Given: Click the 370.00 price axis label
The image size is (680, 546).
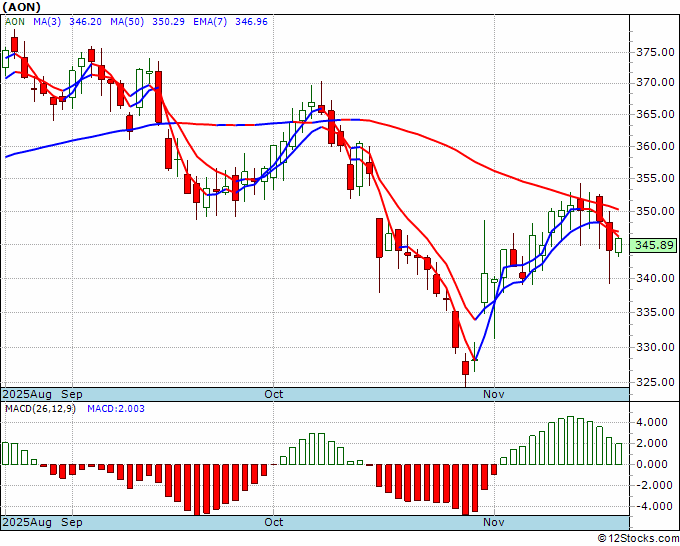Looking at the screenshot, I should pos(655,82).
